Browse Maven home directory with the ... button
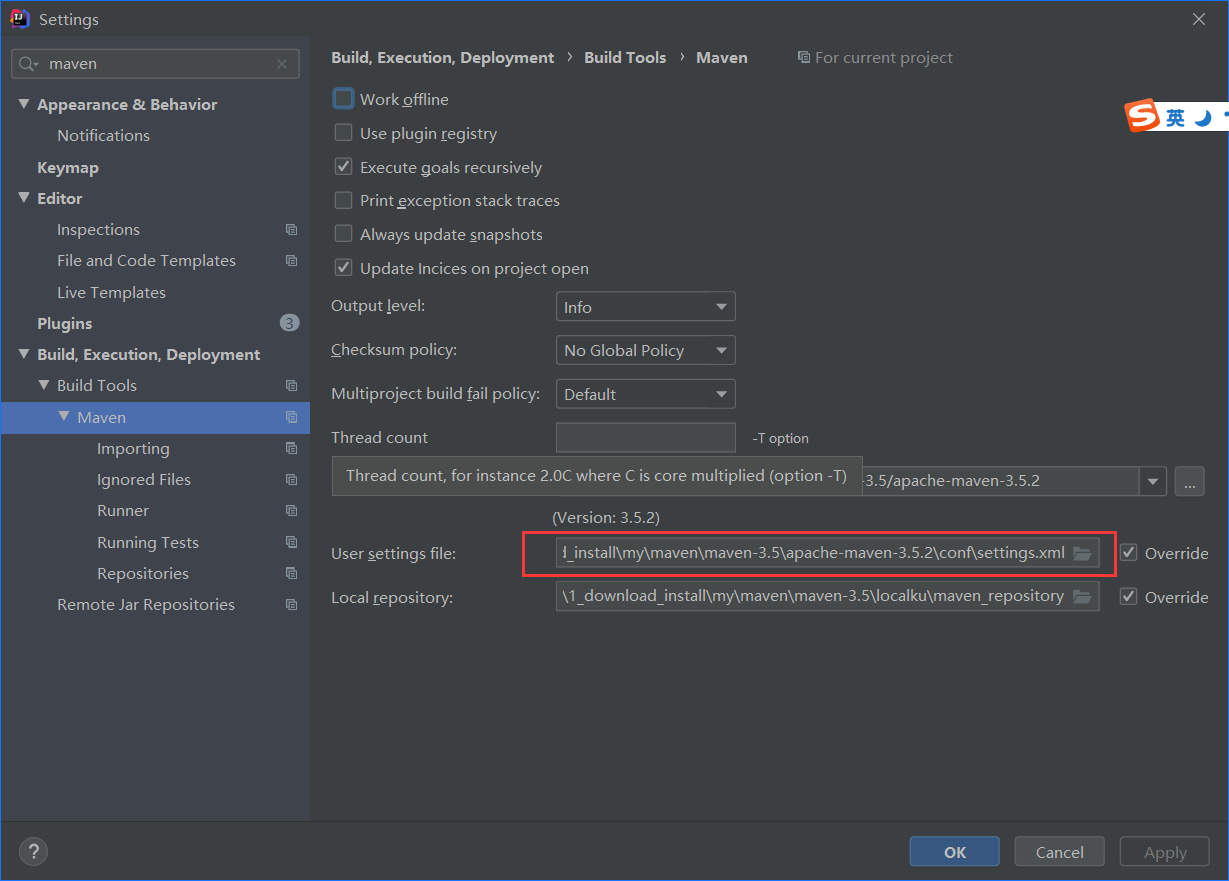Image resolution: width=1229 pixels, height=881 pixels. [1189, 481]
